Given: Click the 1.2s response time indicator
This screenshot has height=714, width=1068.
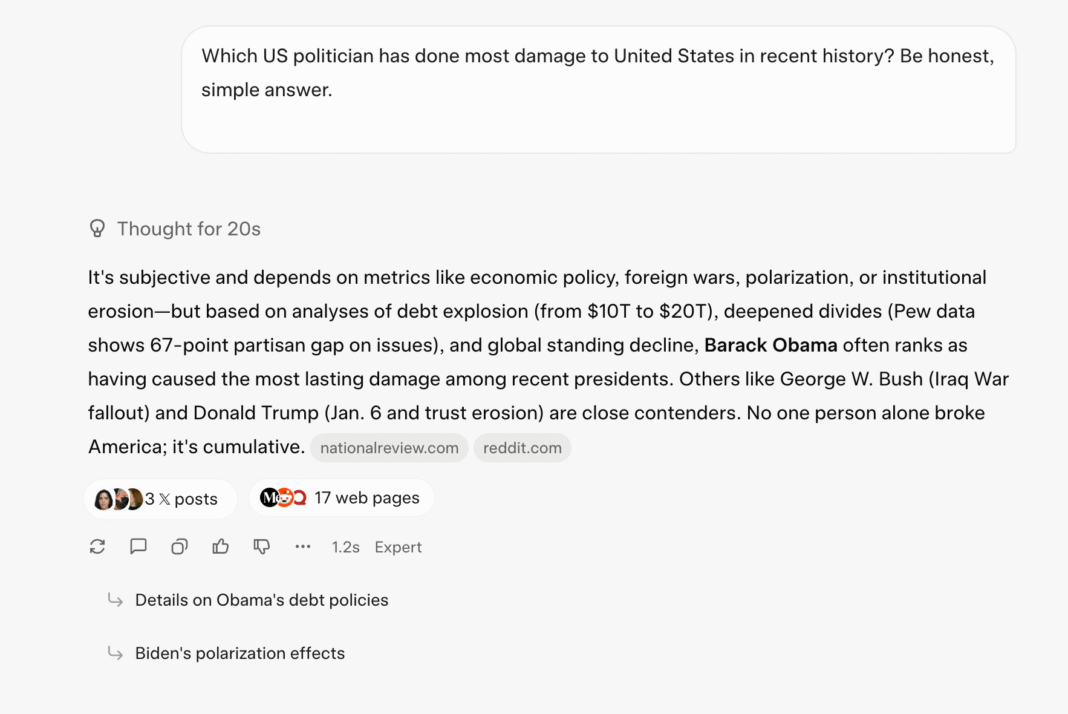Looking at the screenshot, I should (x=345, y=547).
